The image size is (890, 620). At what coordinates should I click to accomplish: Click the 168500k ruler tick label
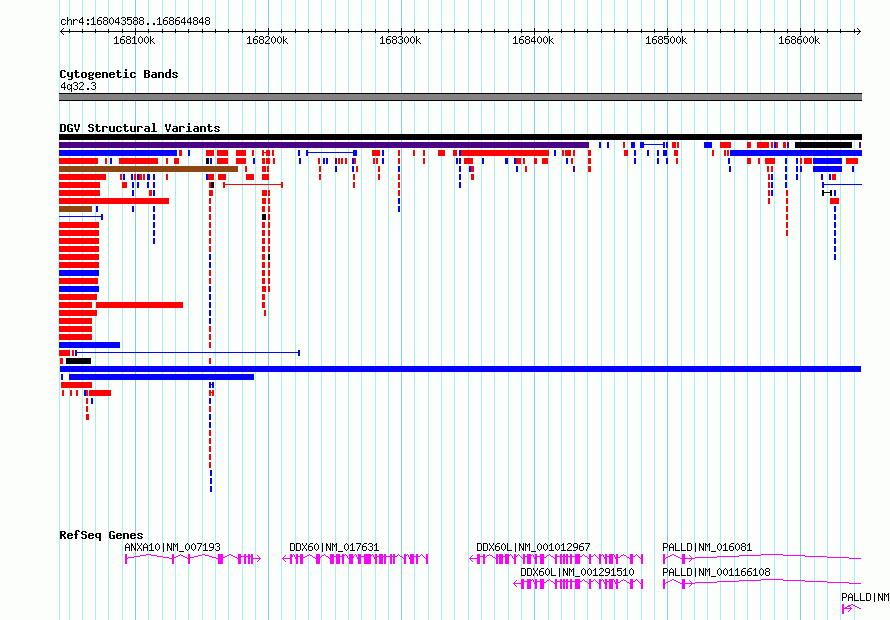tap(666, 40)
